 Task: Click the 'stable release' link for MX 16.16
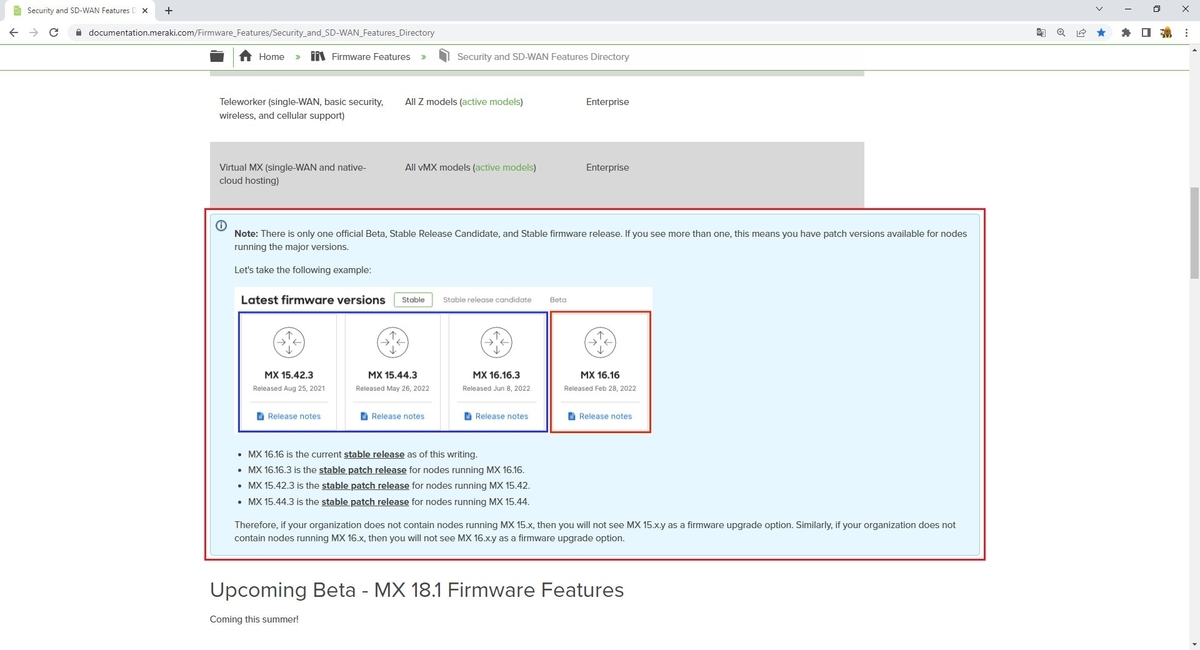(x=374, y=454)
